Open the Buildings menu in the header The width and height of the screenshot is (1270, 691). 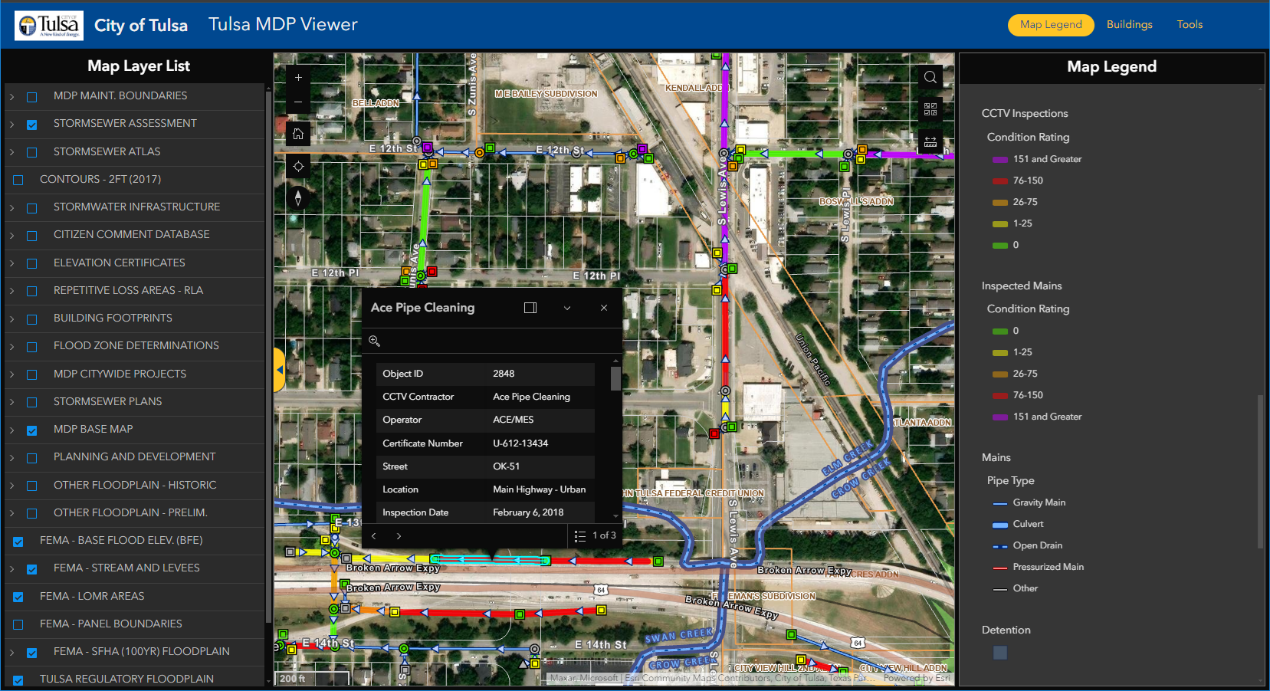click(x=1129, y=24)
